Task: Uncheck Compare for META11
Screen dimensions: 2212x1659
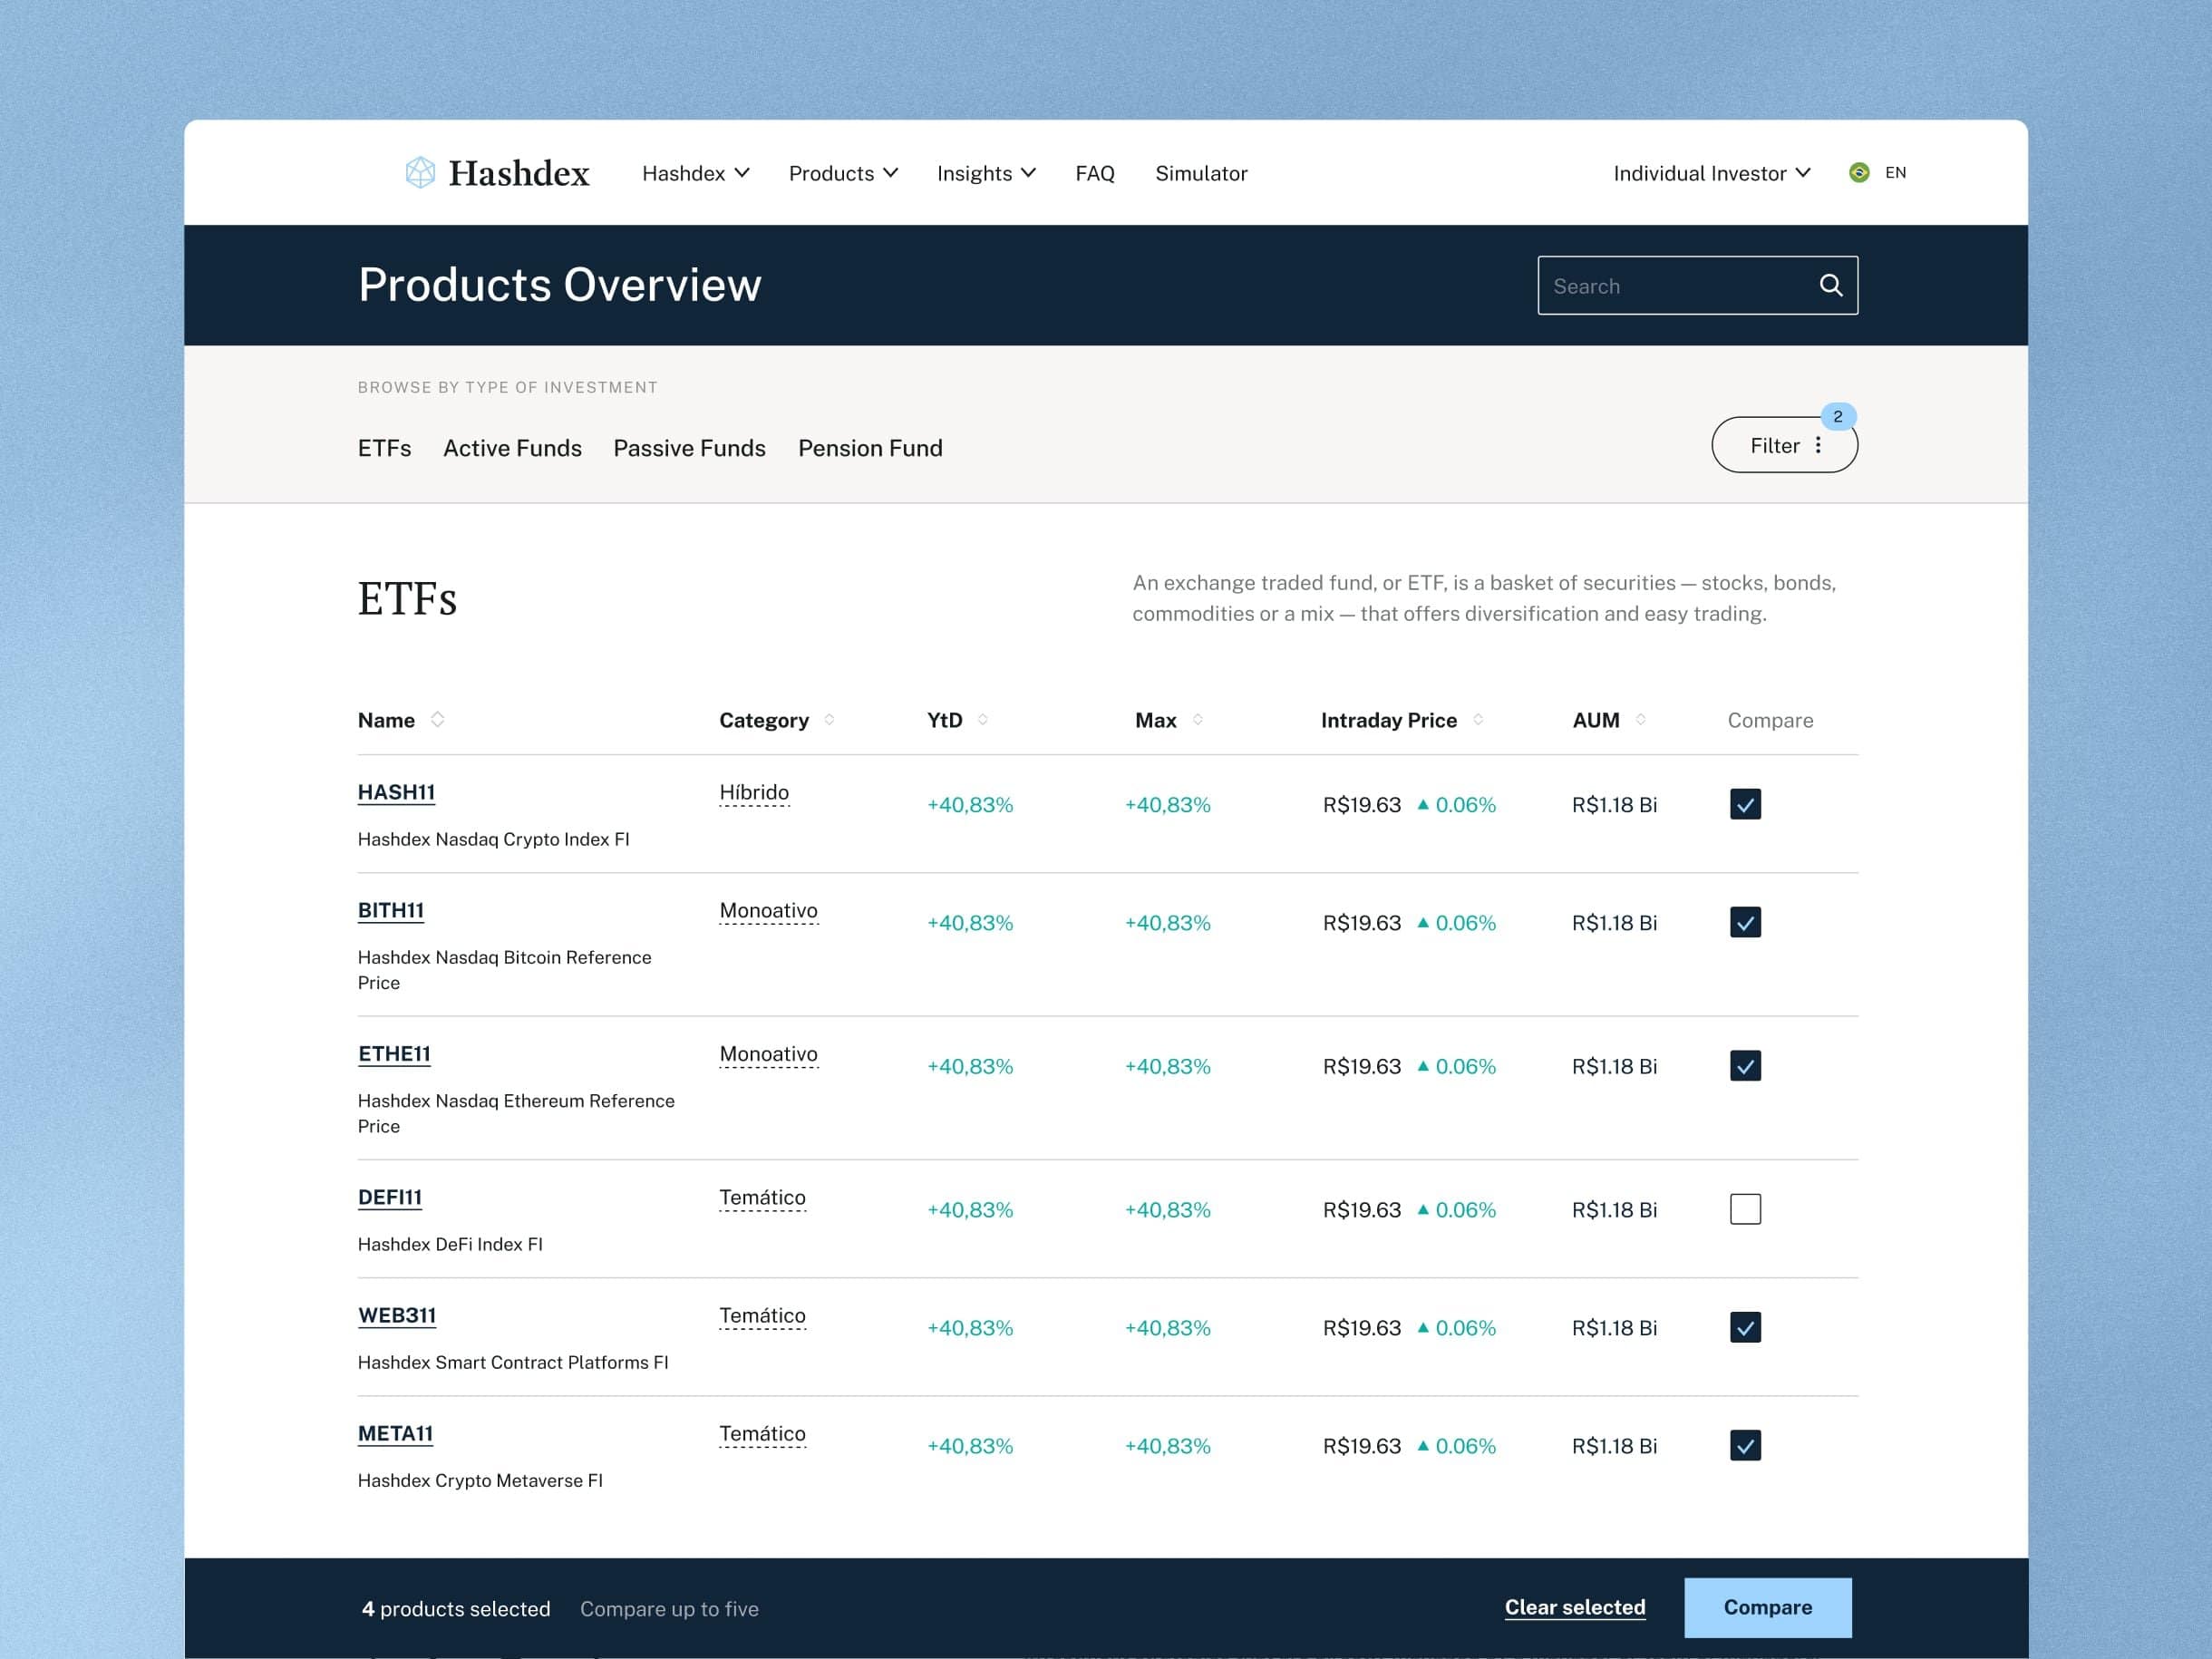Action: click(x=1745, y=1445)
